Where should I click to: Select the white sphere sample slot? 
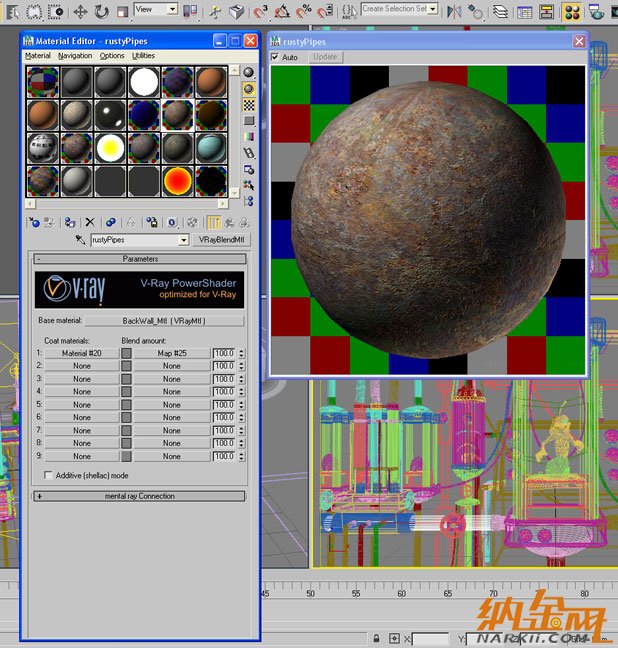144,82
